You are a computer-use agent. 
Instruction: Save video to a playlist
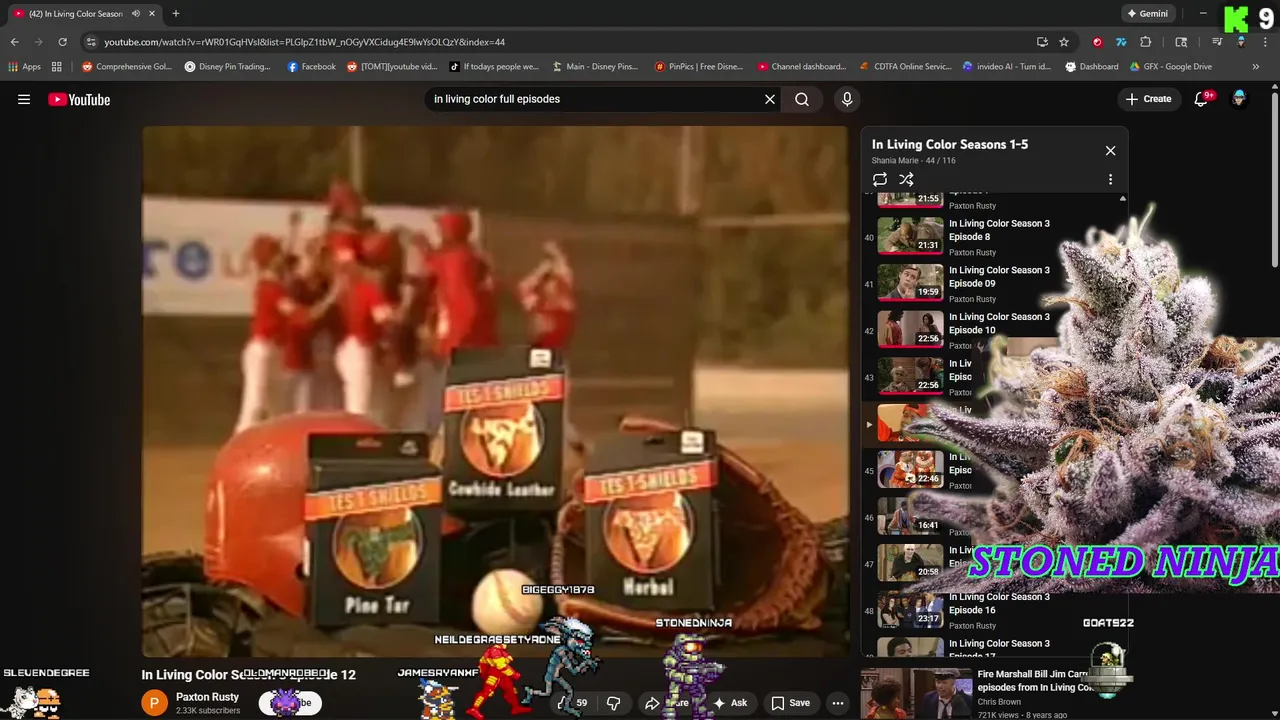(x=790, y=703)
